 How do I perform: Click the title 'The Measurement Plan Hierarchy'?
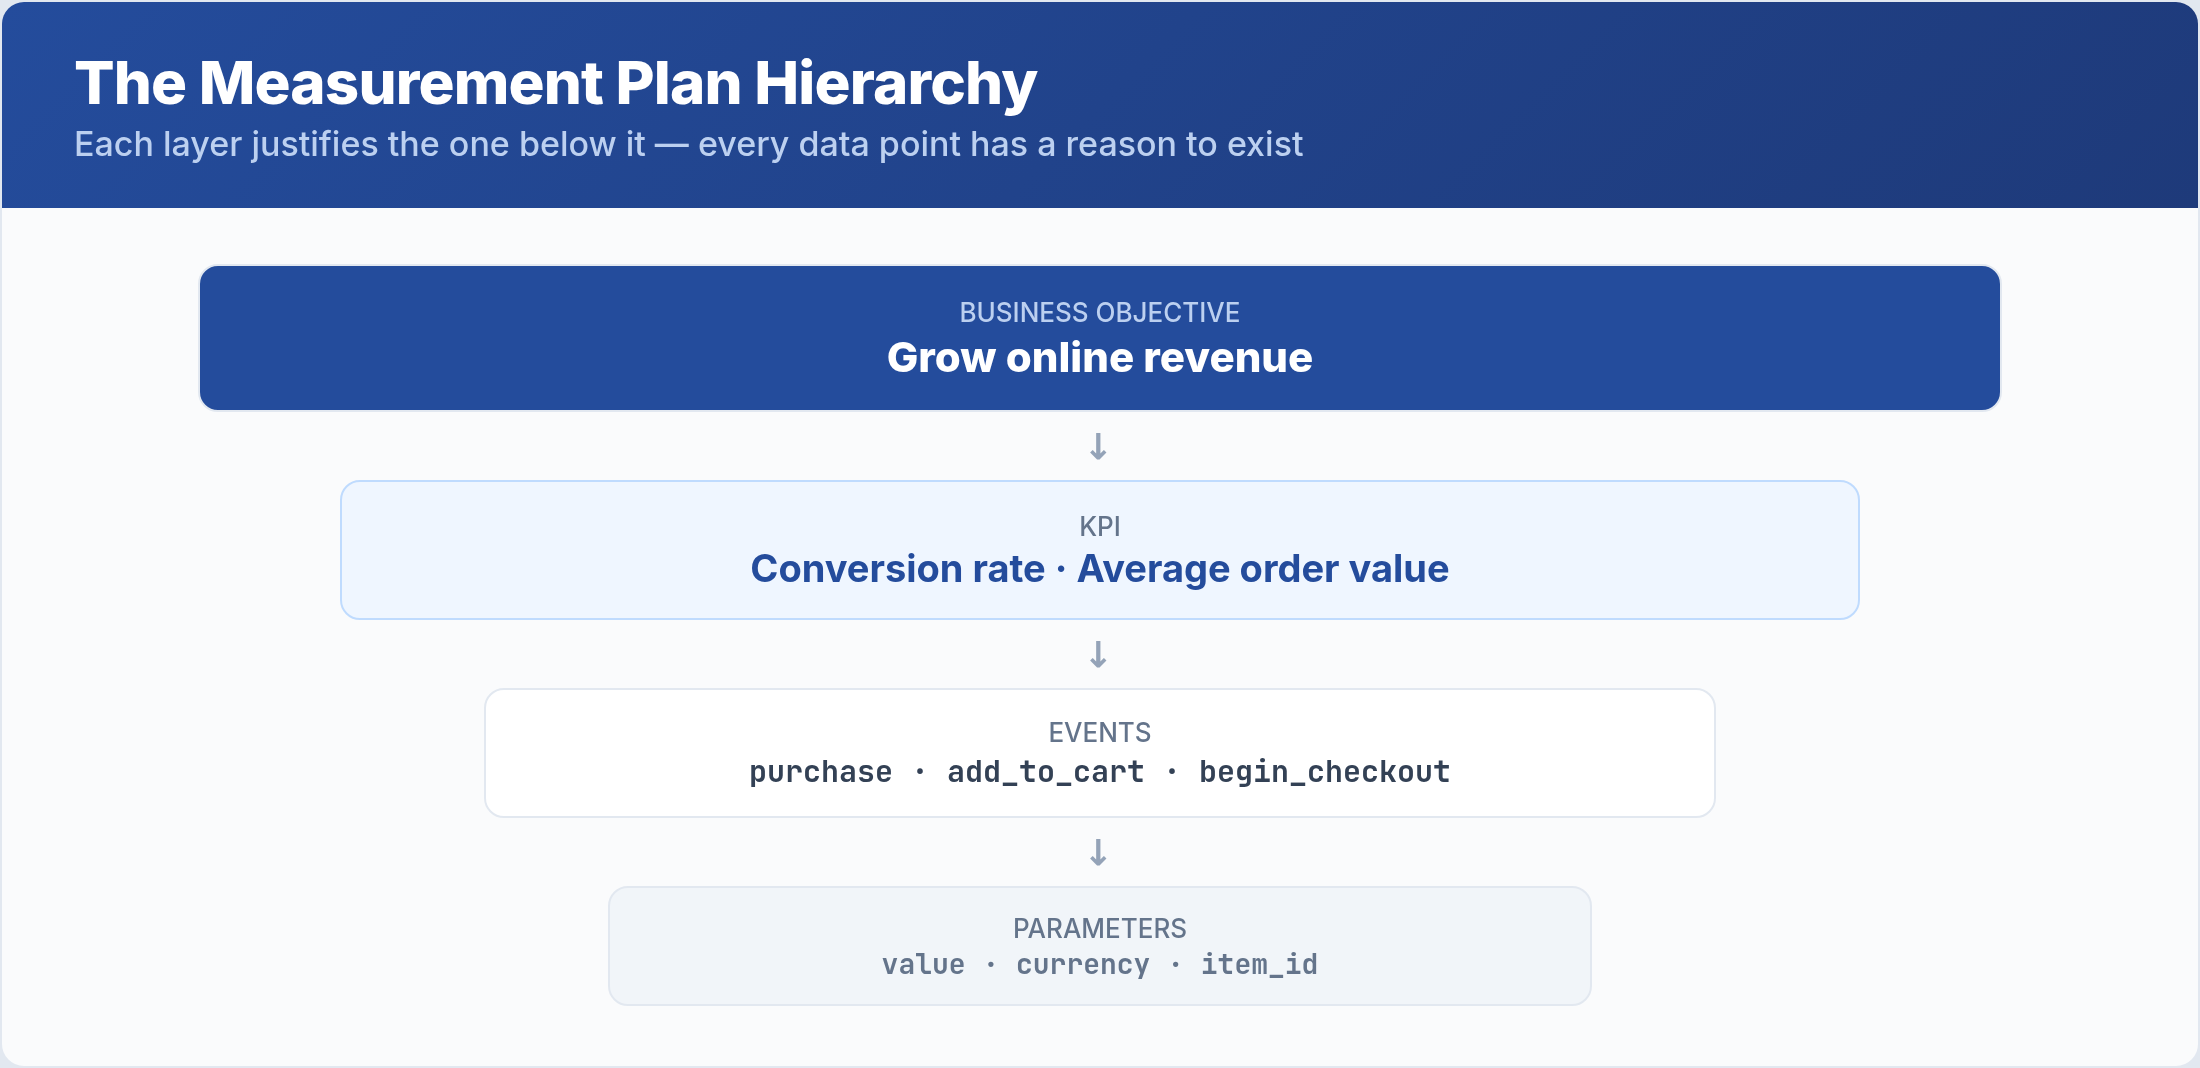point(556,84)
